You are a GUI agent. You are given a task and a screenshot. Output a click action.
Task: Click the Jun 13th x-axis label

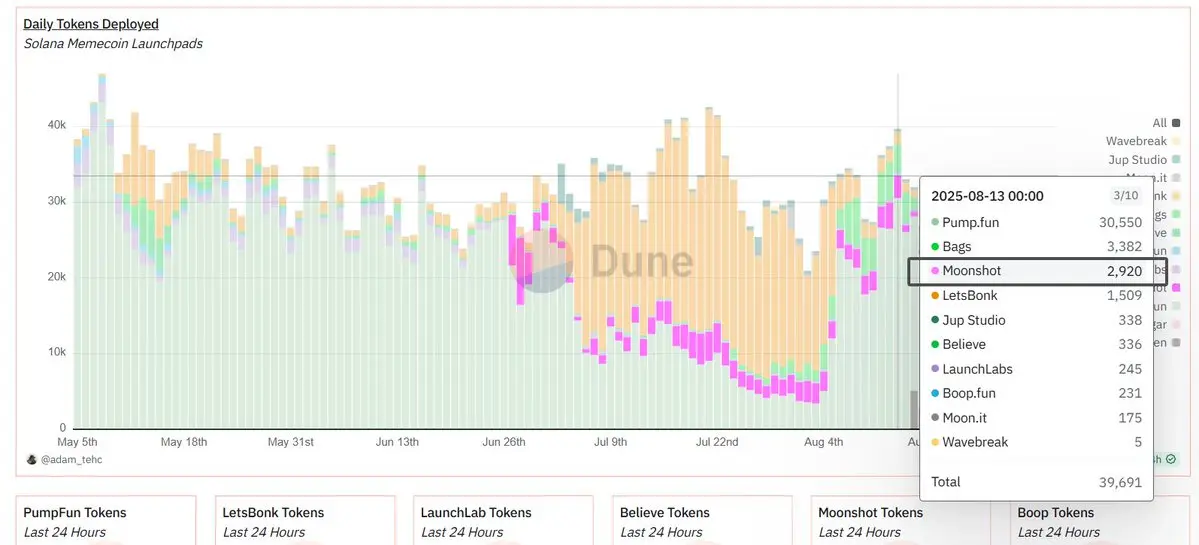pos(397,442)
